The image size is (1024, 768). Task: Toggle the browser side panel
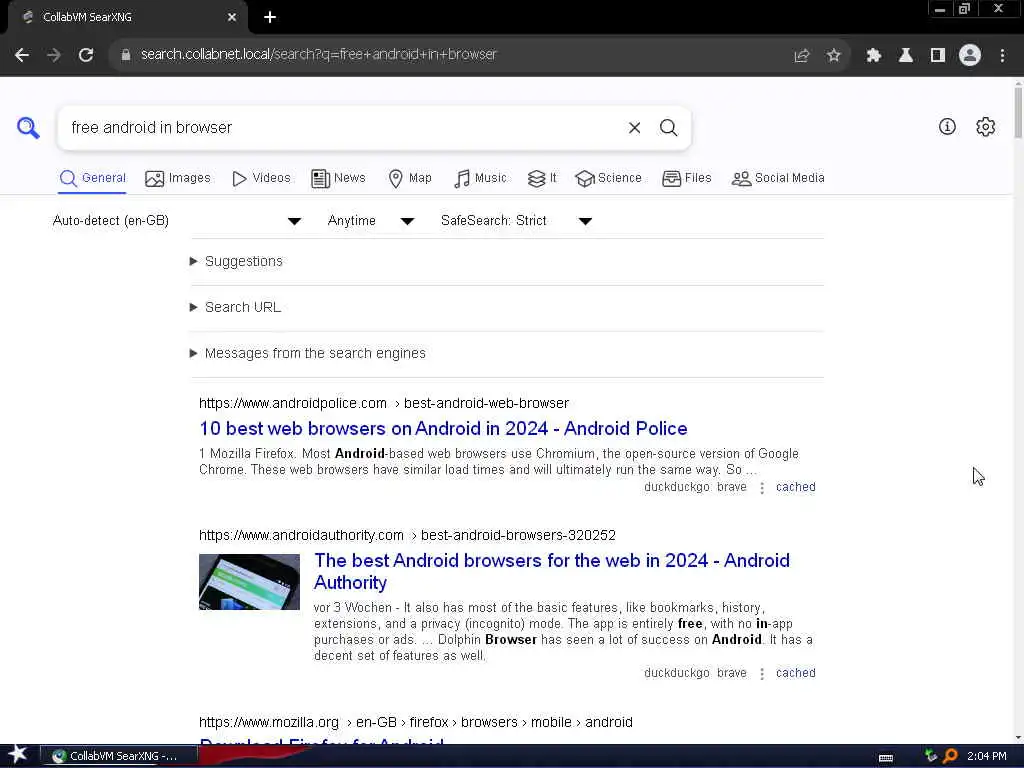(x=938, y=56)
